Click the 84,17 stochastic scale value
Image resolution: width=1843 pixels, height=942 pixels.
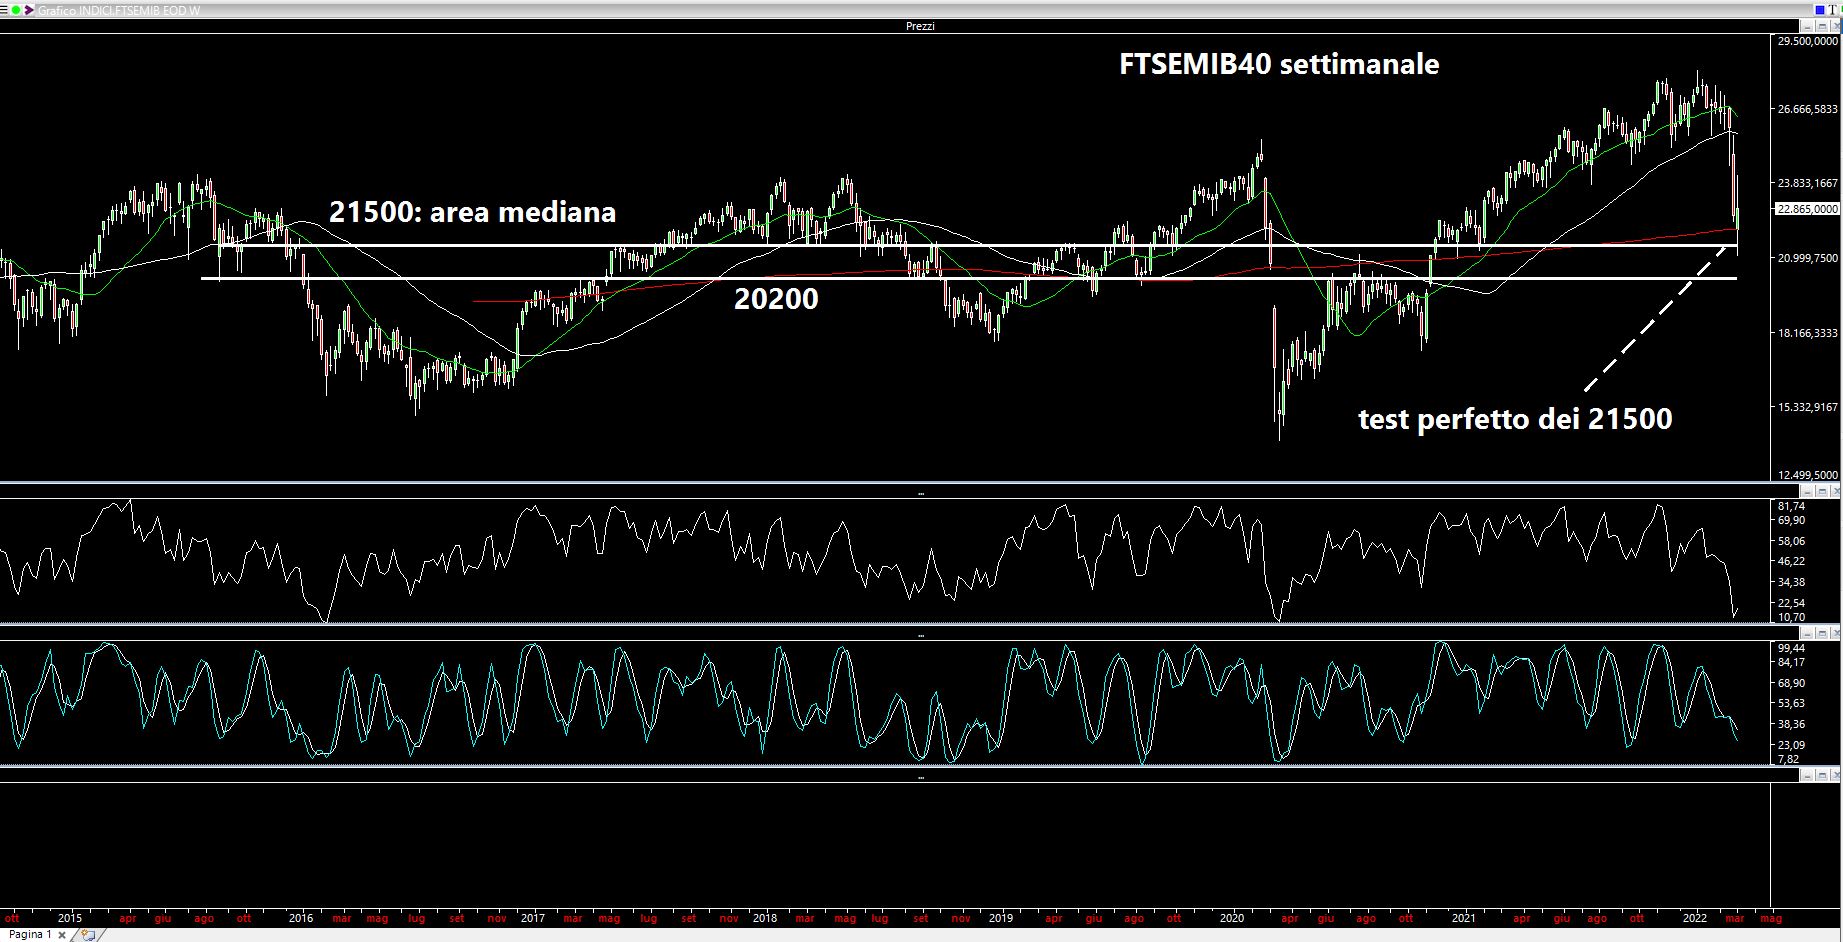click(x=1791, y=662)
